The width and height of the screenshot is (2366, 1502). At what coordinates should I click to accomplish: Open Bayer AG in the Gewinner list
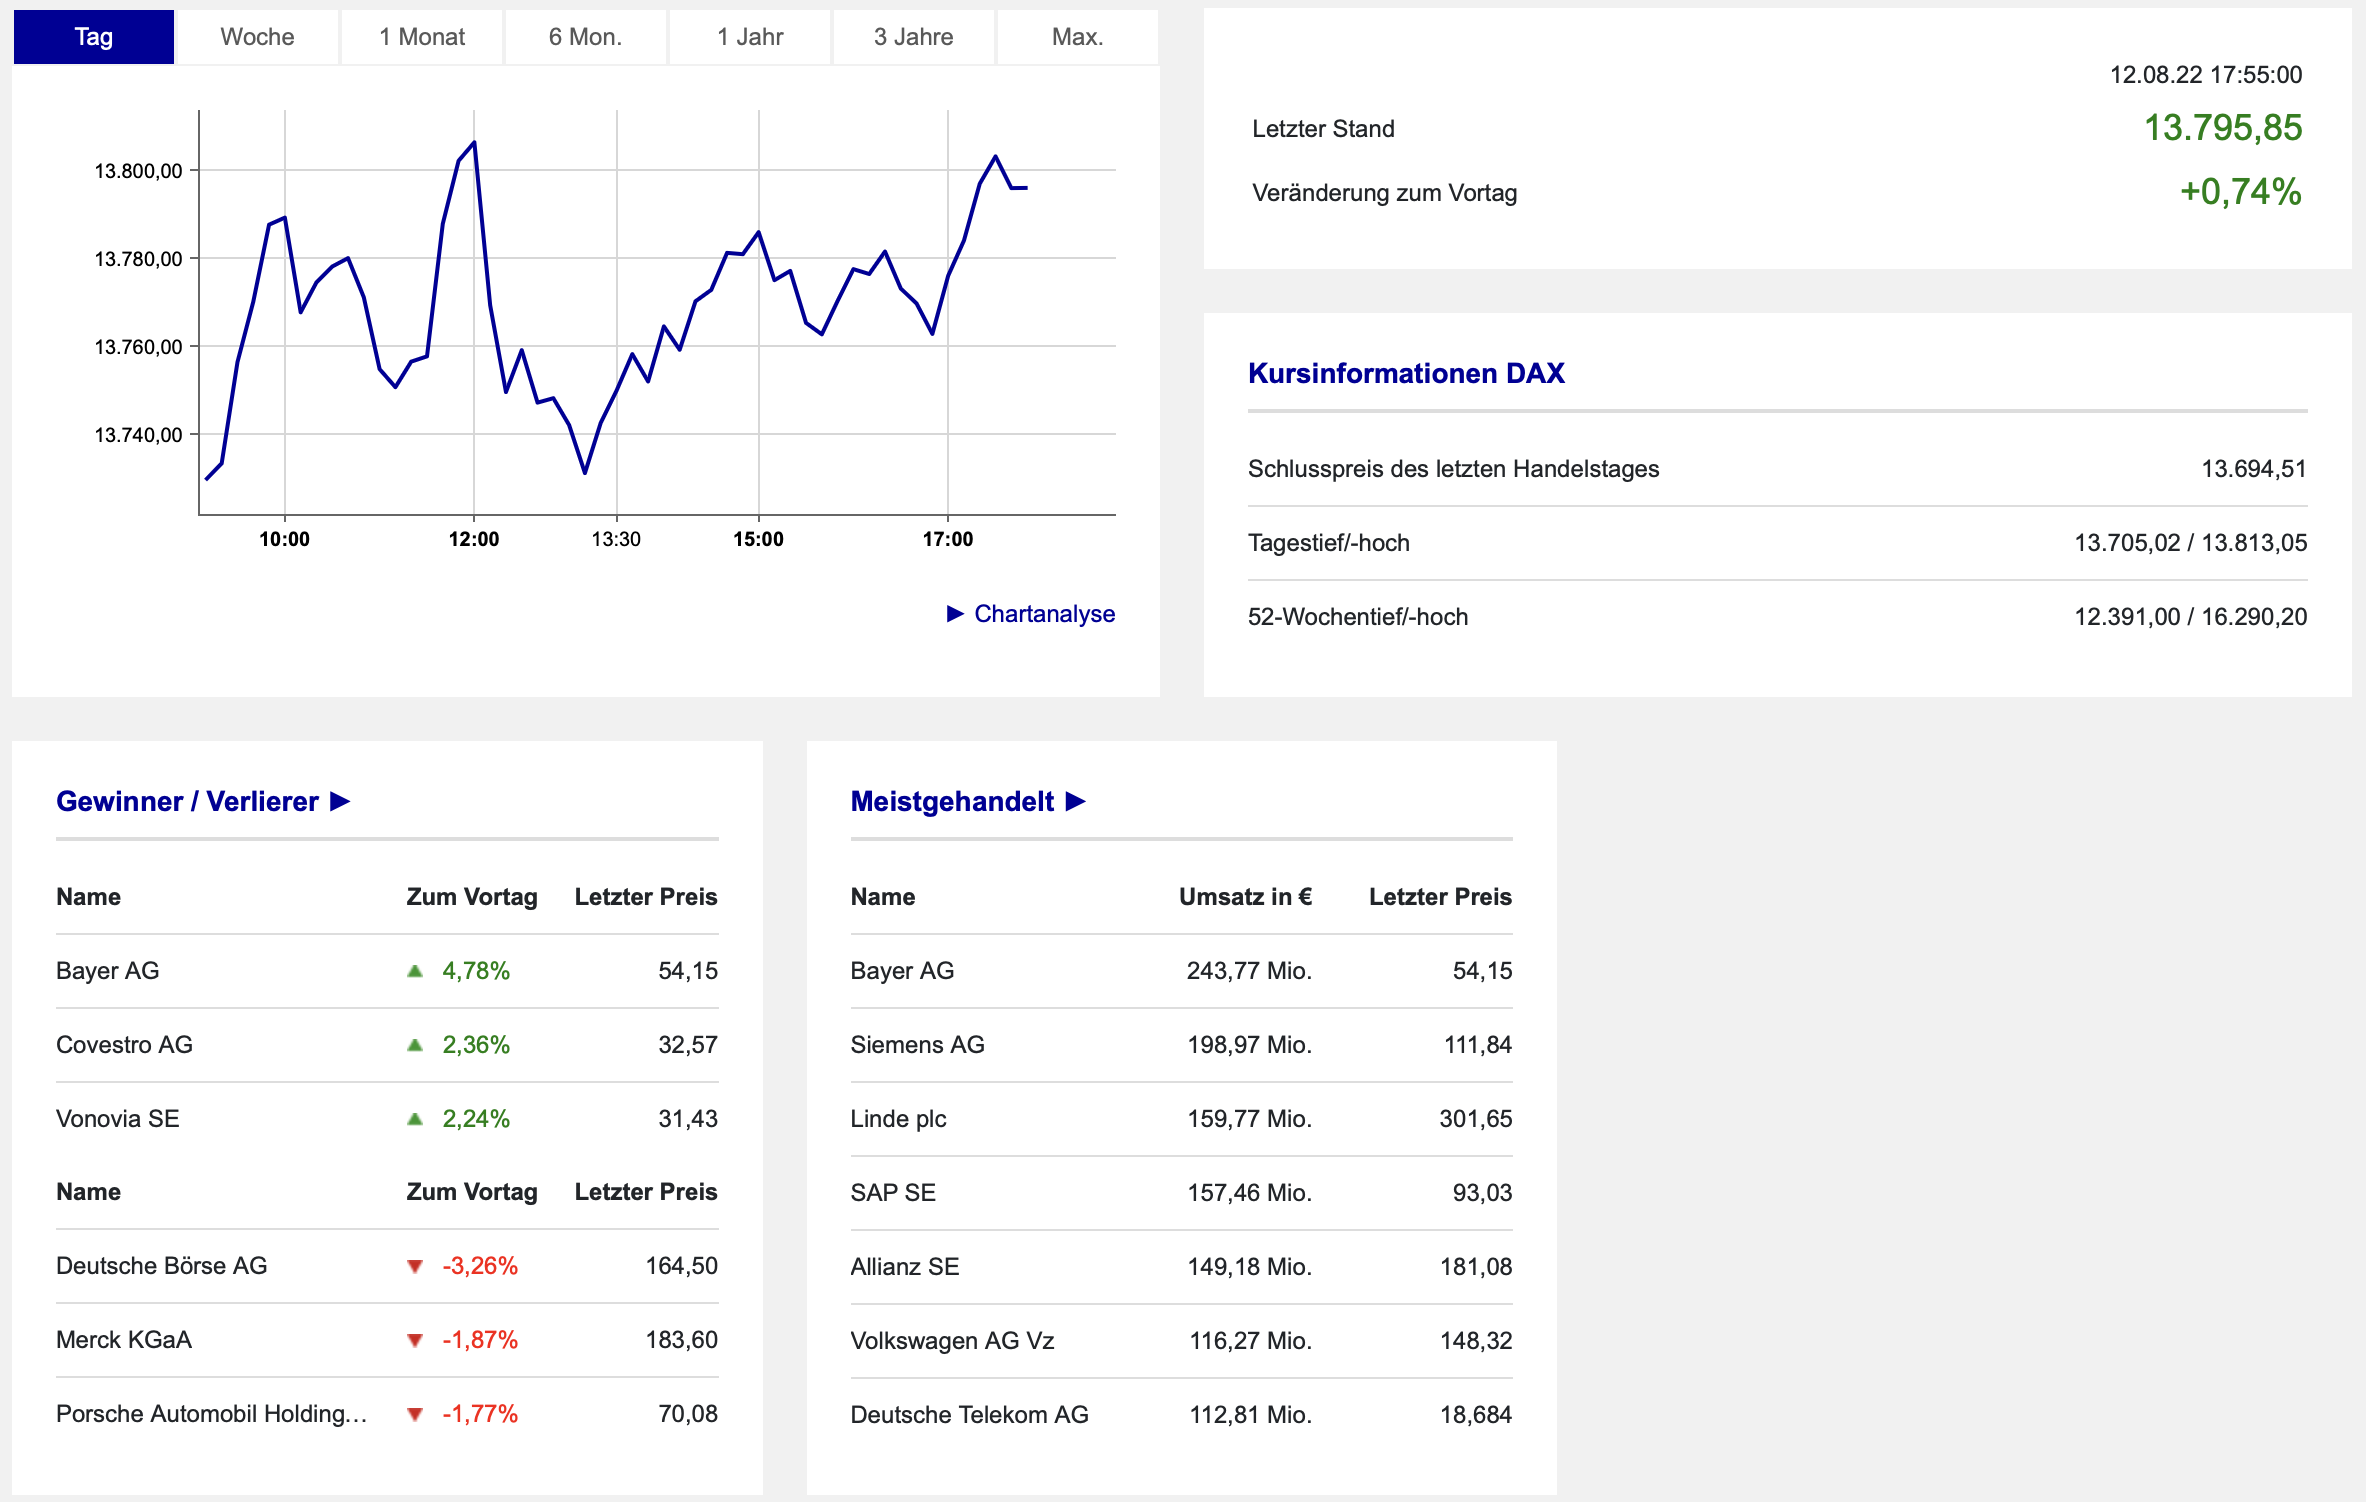point(108,971)
